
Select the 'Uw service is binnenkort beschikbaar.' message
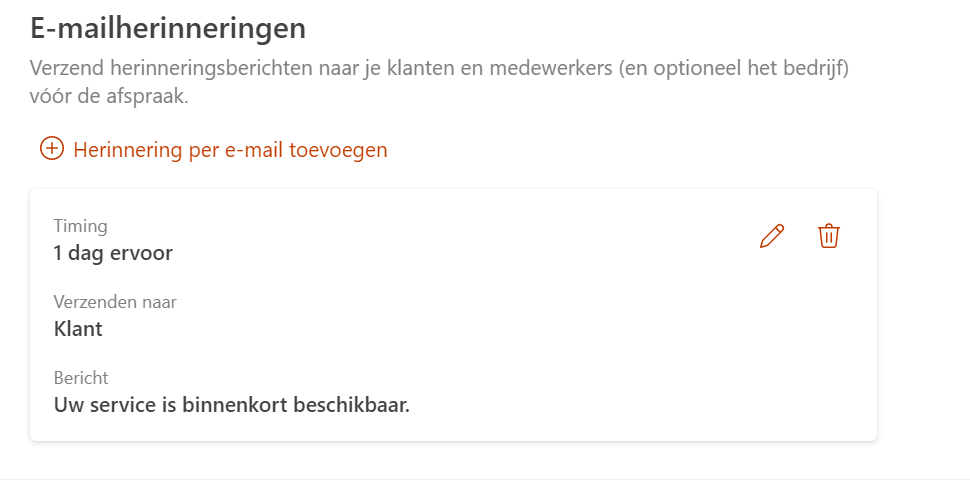(232, 406)
